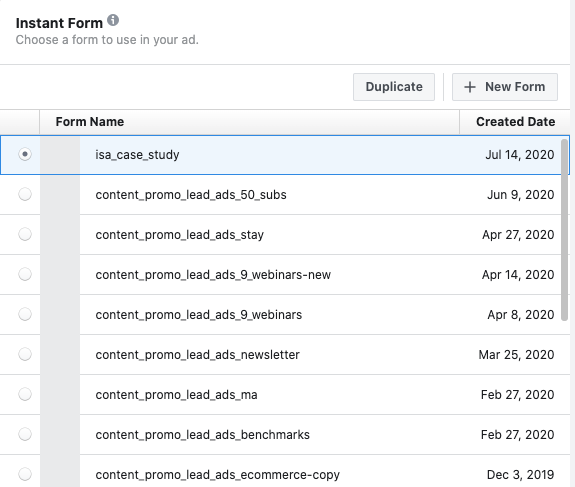
Task: Select radio for content_promo_lead_ads_stay
Action: click(x=25, y=234)
